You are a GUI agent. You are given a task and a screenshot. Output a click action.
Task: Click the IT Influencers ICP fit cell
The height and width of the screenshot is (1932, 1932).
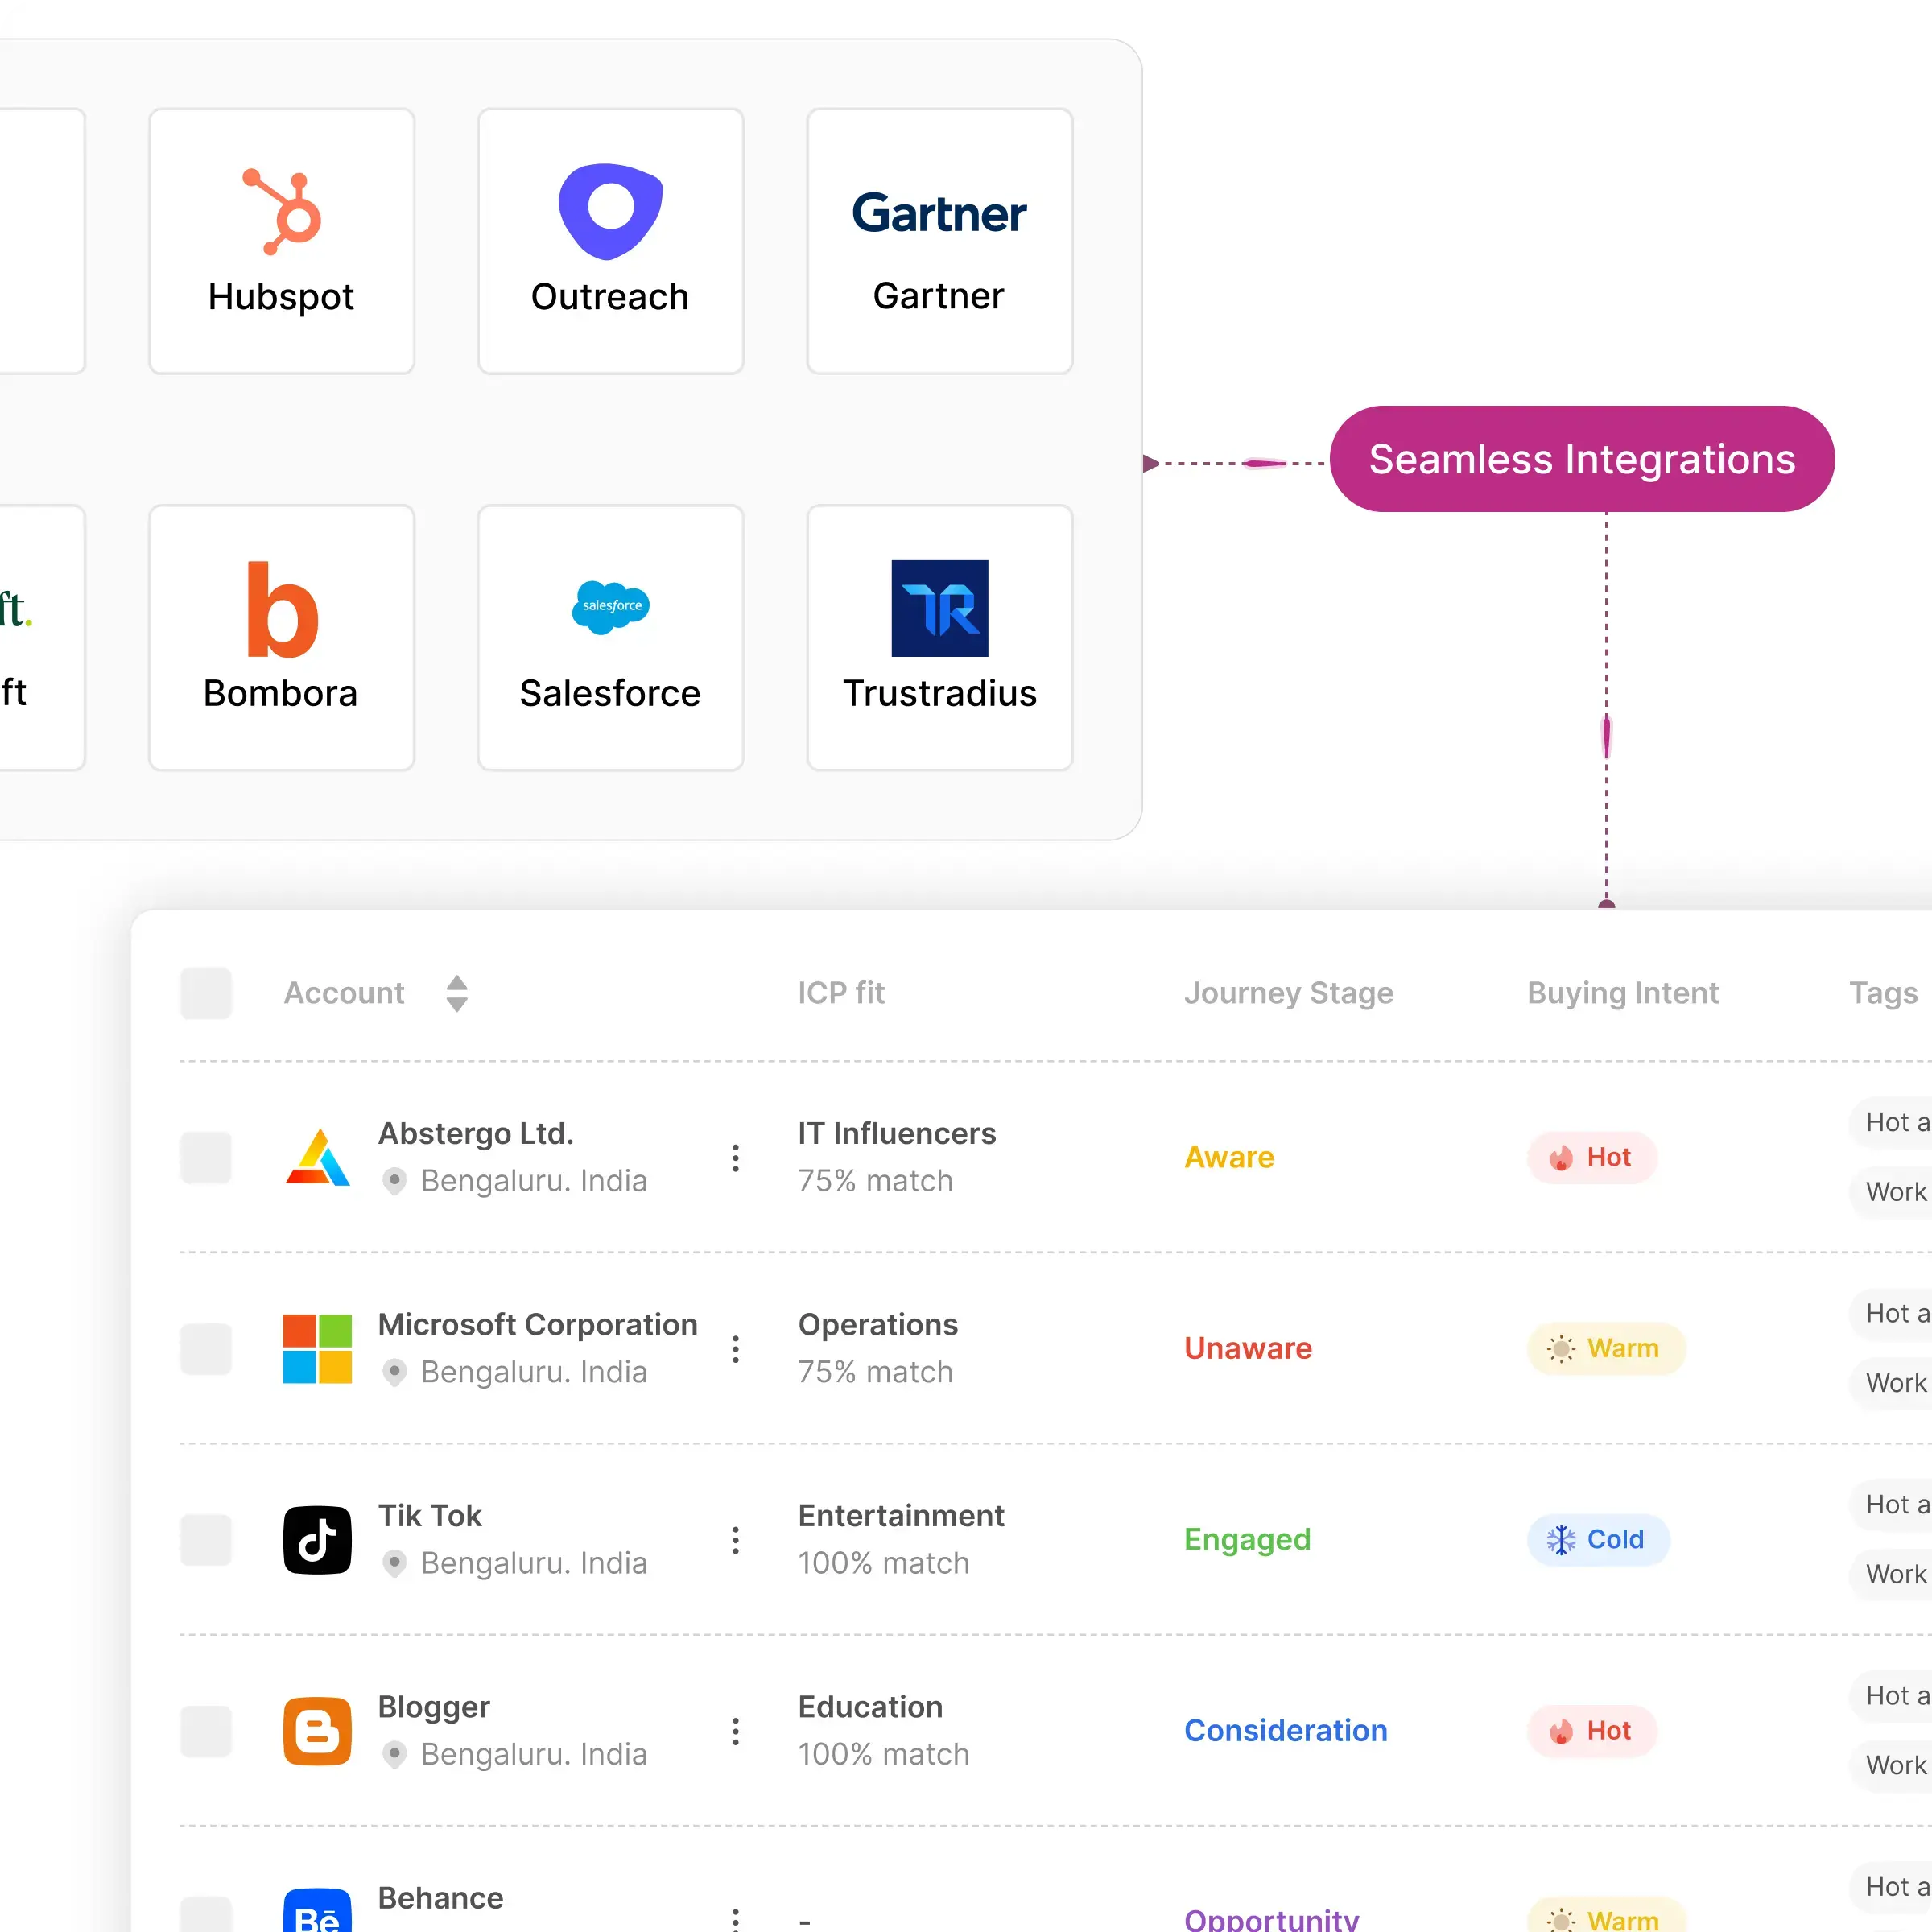(897, 1157)
